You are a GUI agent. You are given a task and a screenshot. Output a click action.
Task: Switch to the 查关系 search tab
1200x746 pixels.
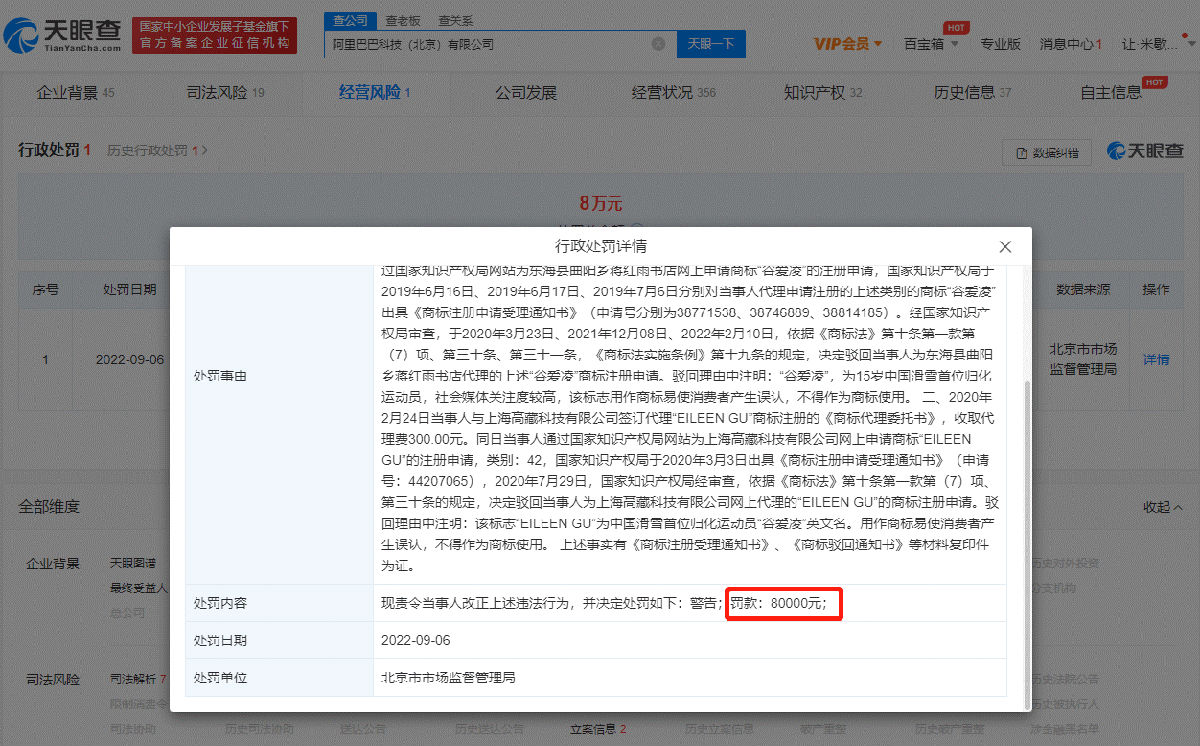(x=455, y=20)
